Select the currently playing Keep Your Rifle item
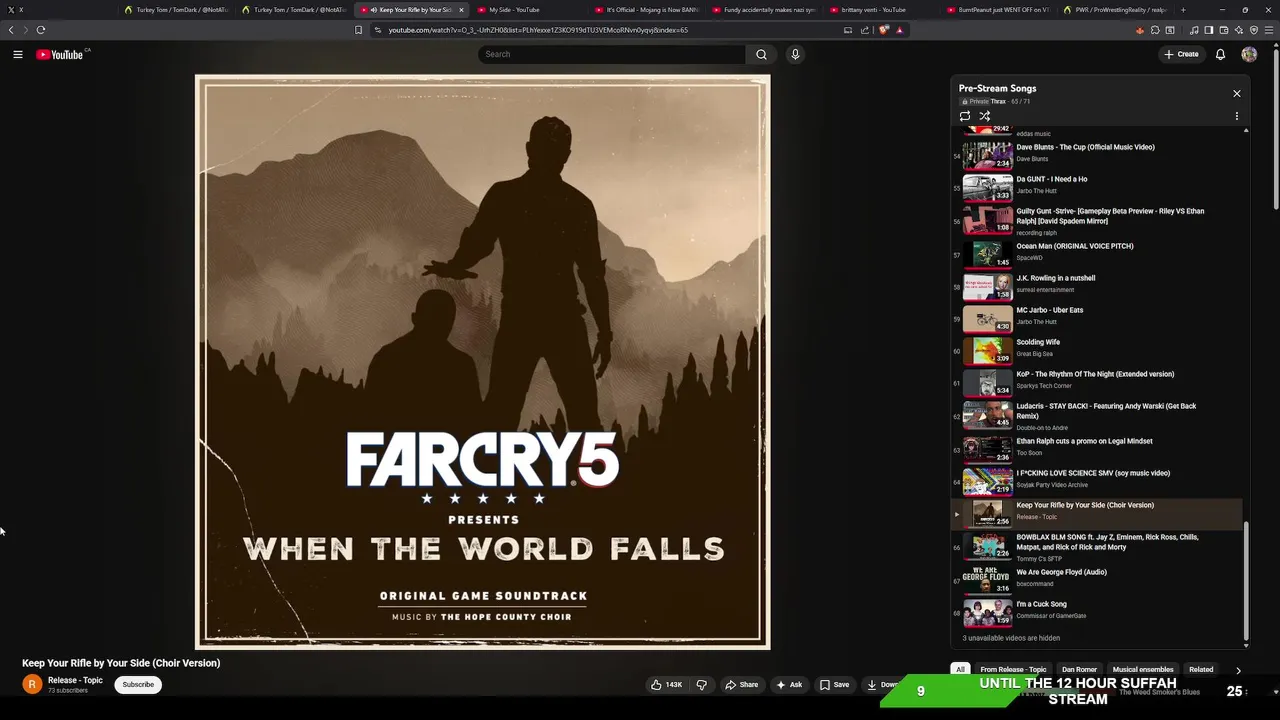1280x720 pixels. pos(1098,513)
